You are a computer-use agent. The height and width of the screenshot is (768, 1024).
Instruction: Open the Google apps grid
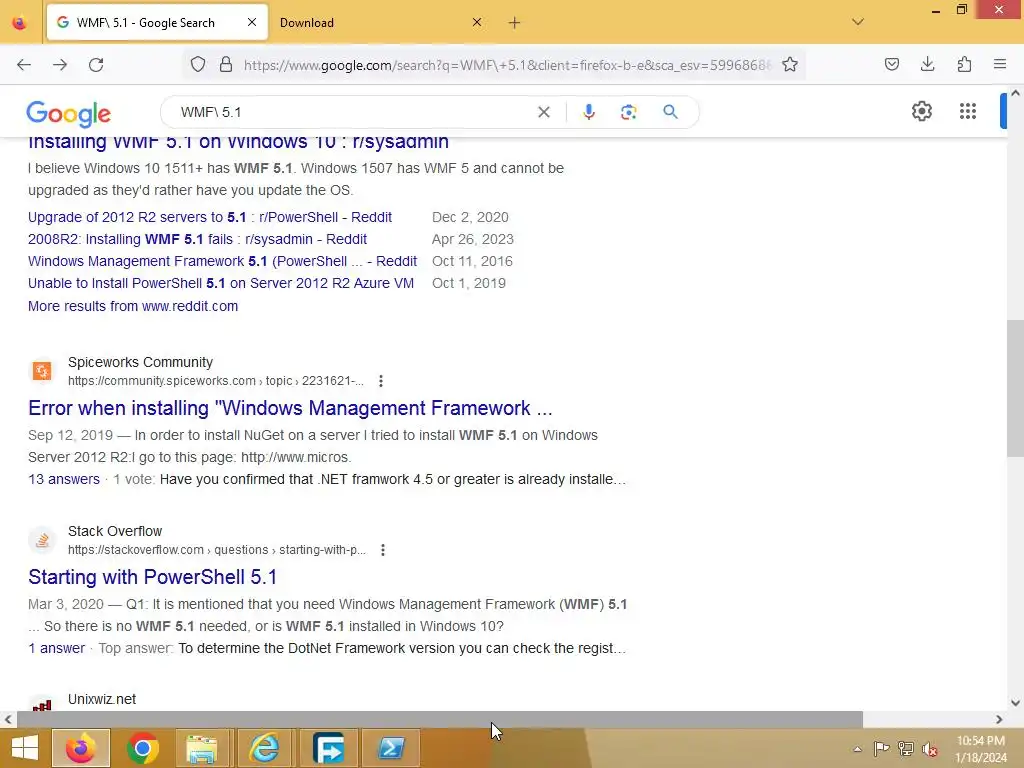tap(968, 112)
